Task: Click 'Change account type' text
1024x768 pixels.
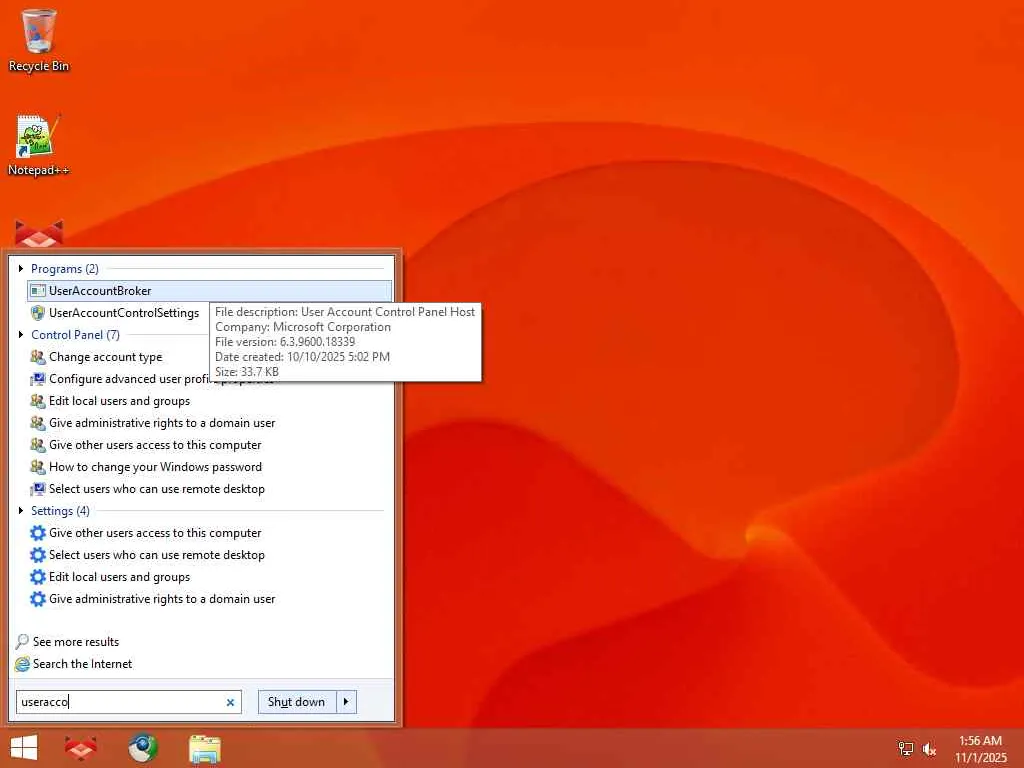Action: point(105,357)
